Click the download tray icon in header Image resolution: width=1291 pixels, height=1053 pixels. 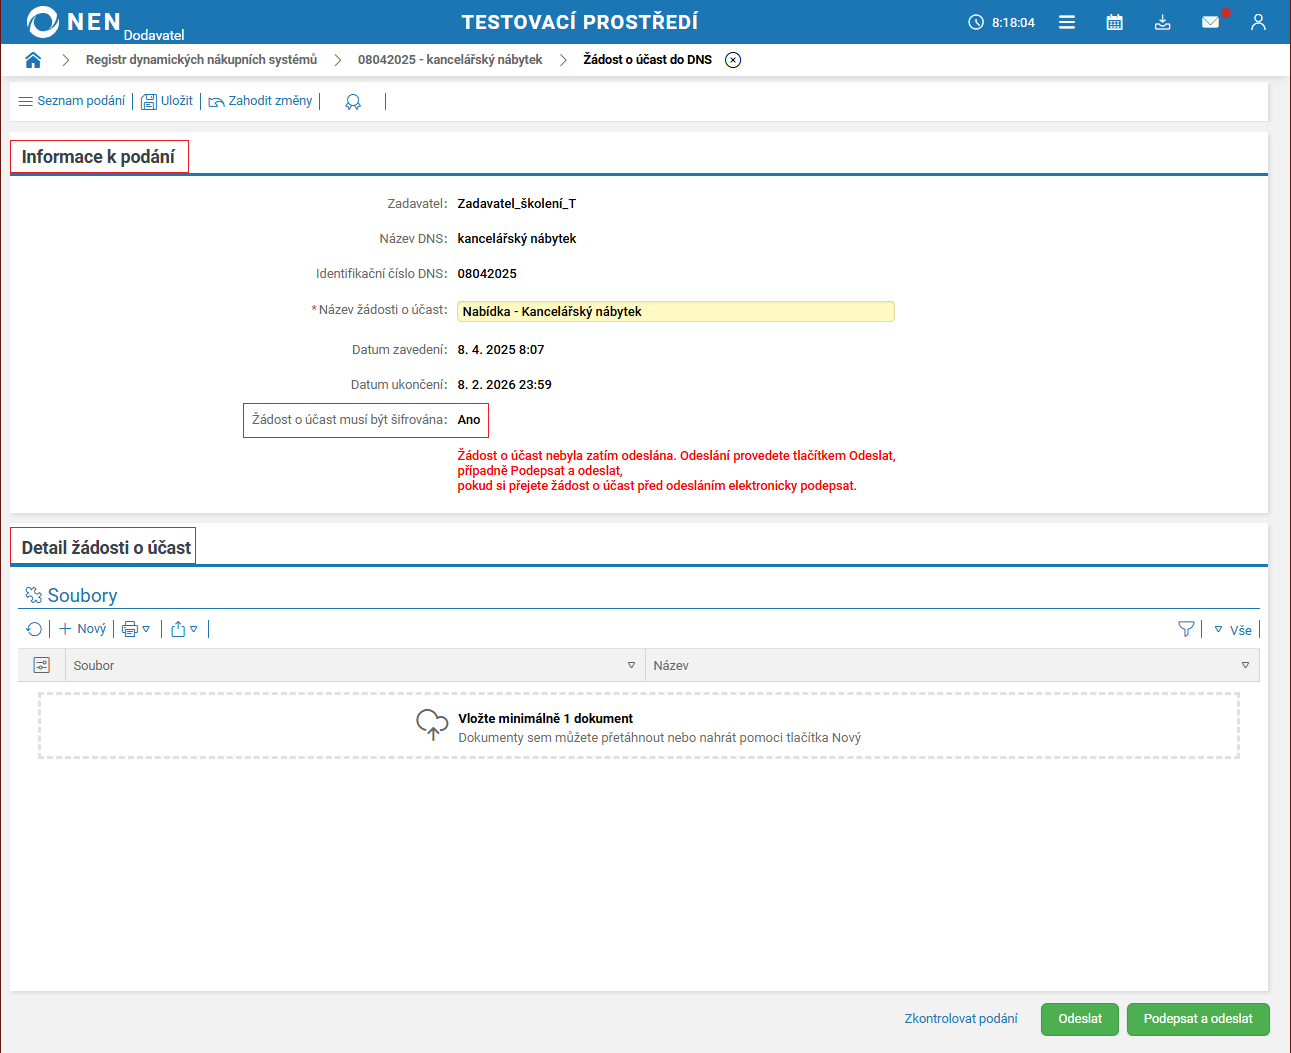1162,22
